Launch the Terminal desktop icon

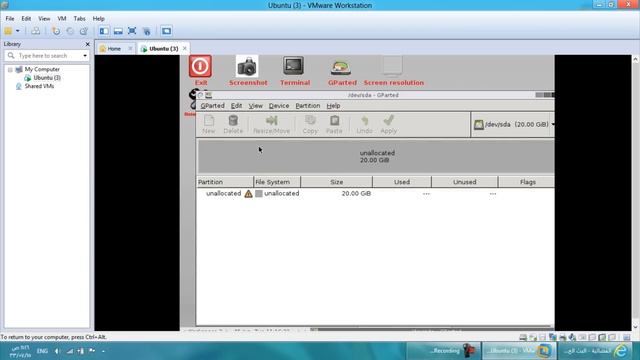click(293, 66)
